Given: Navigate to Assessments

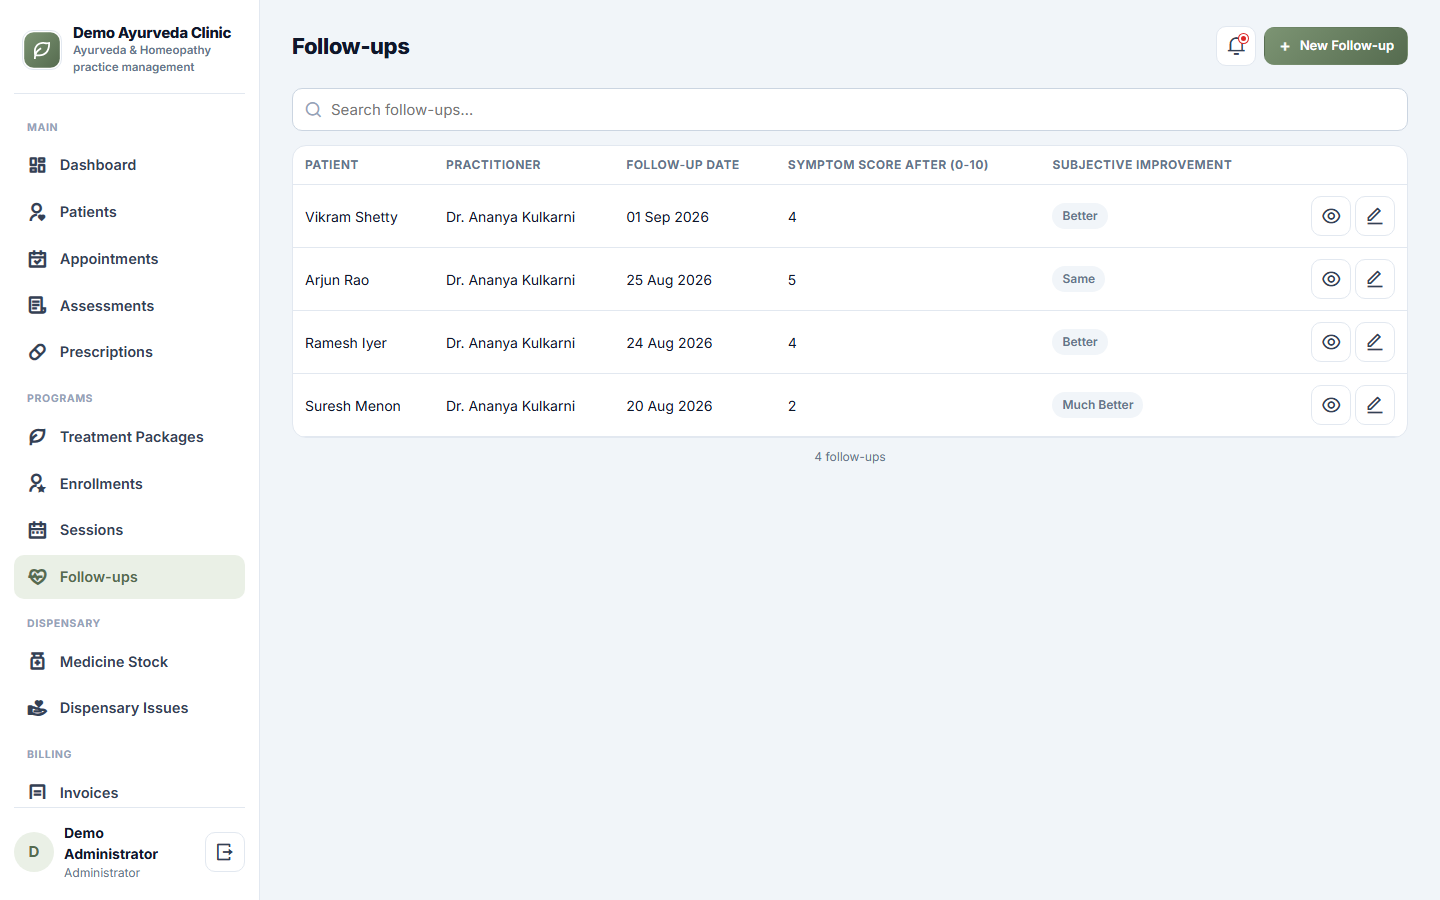Looking at the screenshot, I should click(129, 306).
